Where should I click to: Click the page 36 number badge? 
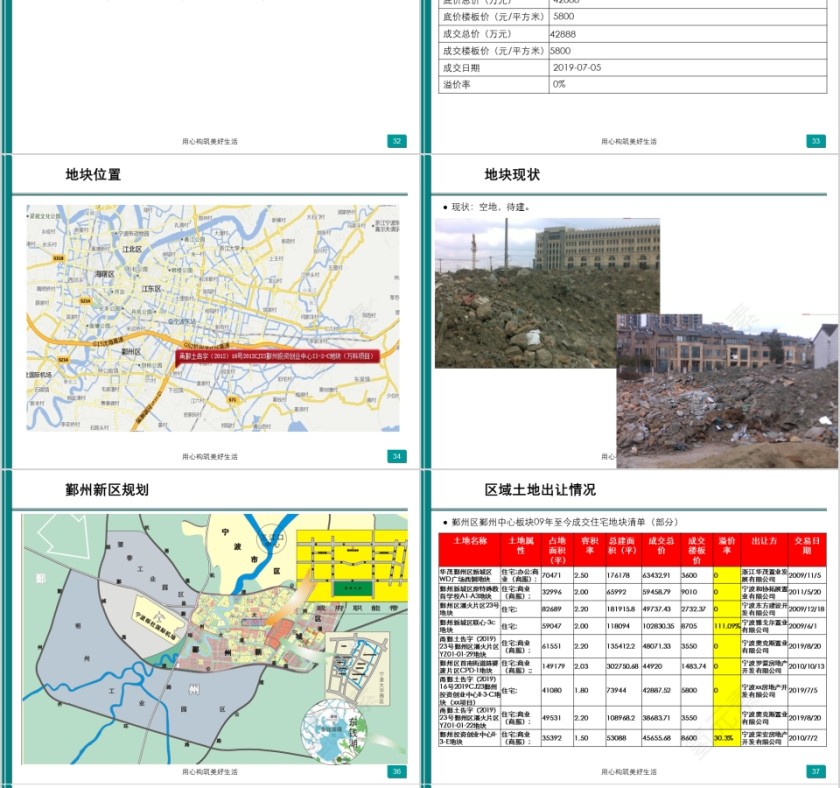pos(397,771)
